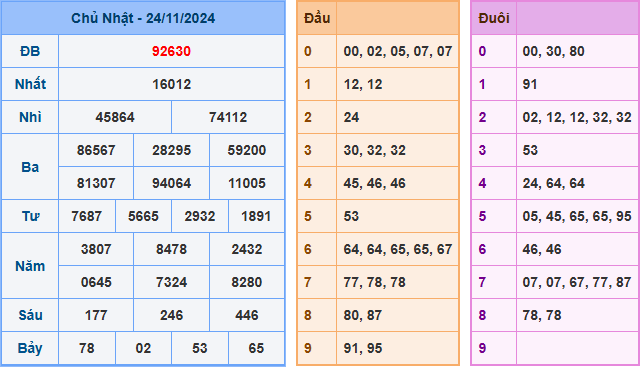
Task: Click the Đuôi row digit 9
Action: coord(482,349)
